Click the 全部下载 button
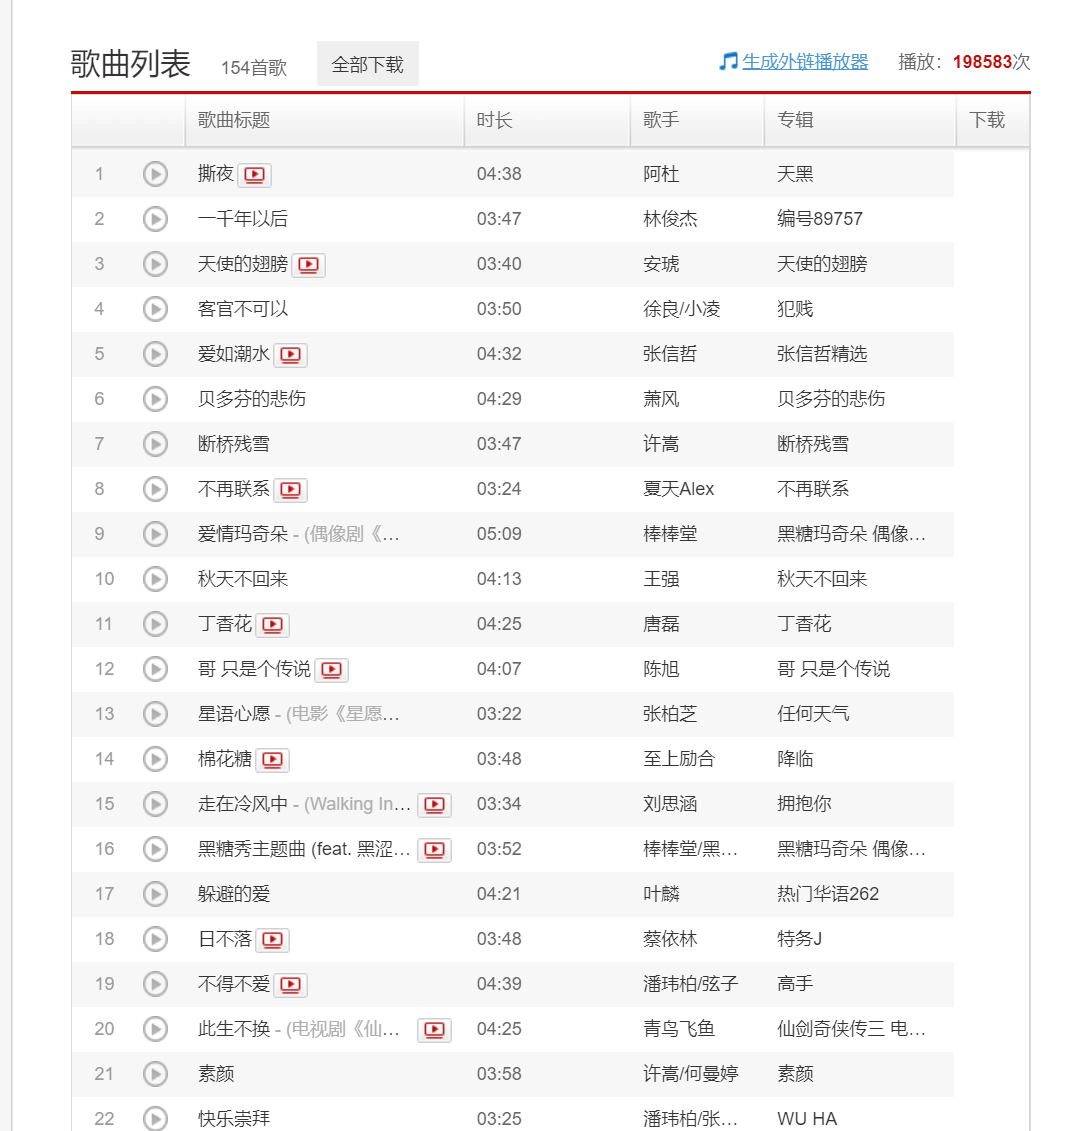 (x=367, y=64)
